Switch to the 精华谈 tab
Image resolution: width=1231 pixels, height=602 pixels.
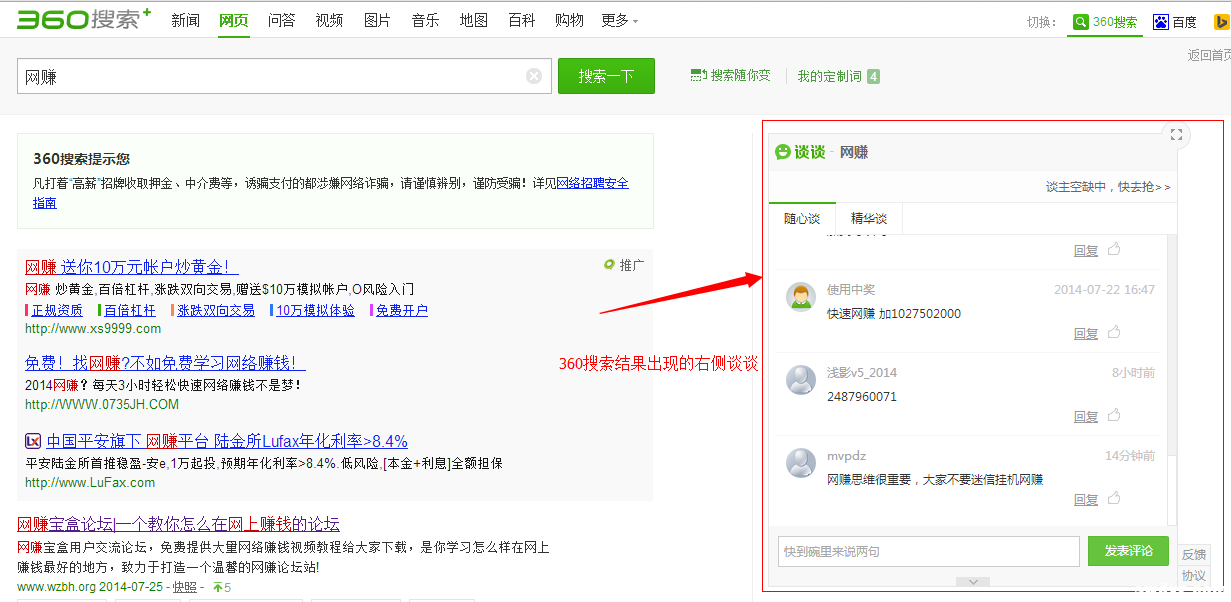click(x=869, y=218)
